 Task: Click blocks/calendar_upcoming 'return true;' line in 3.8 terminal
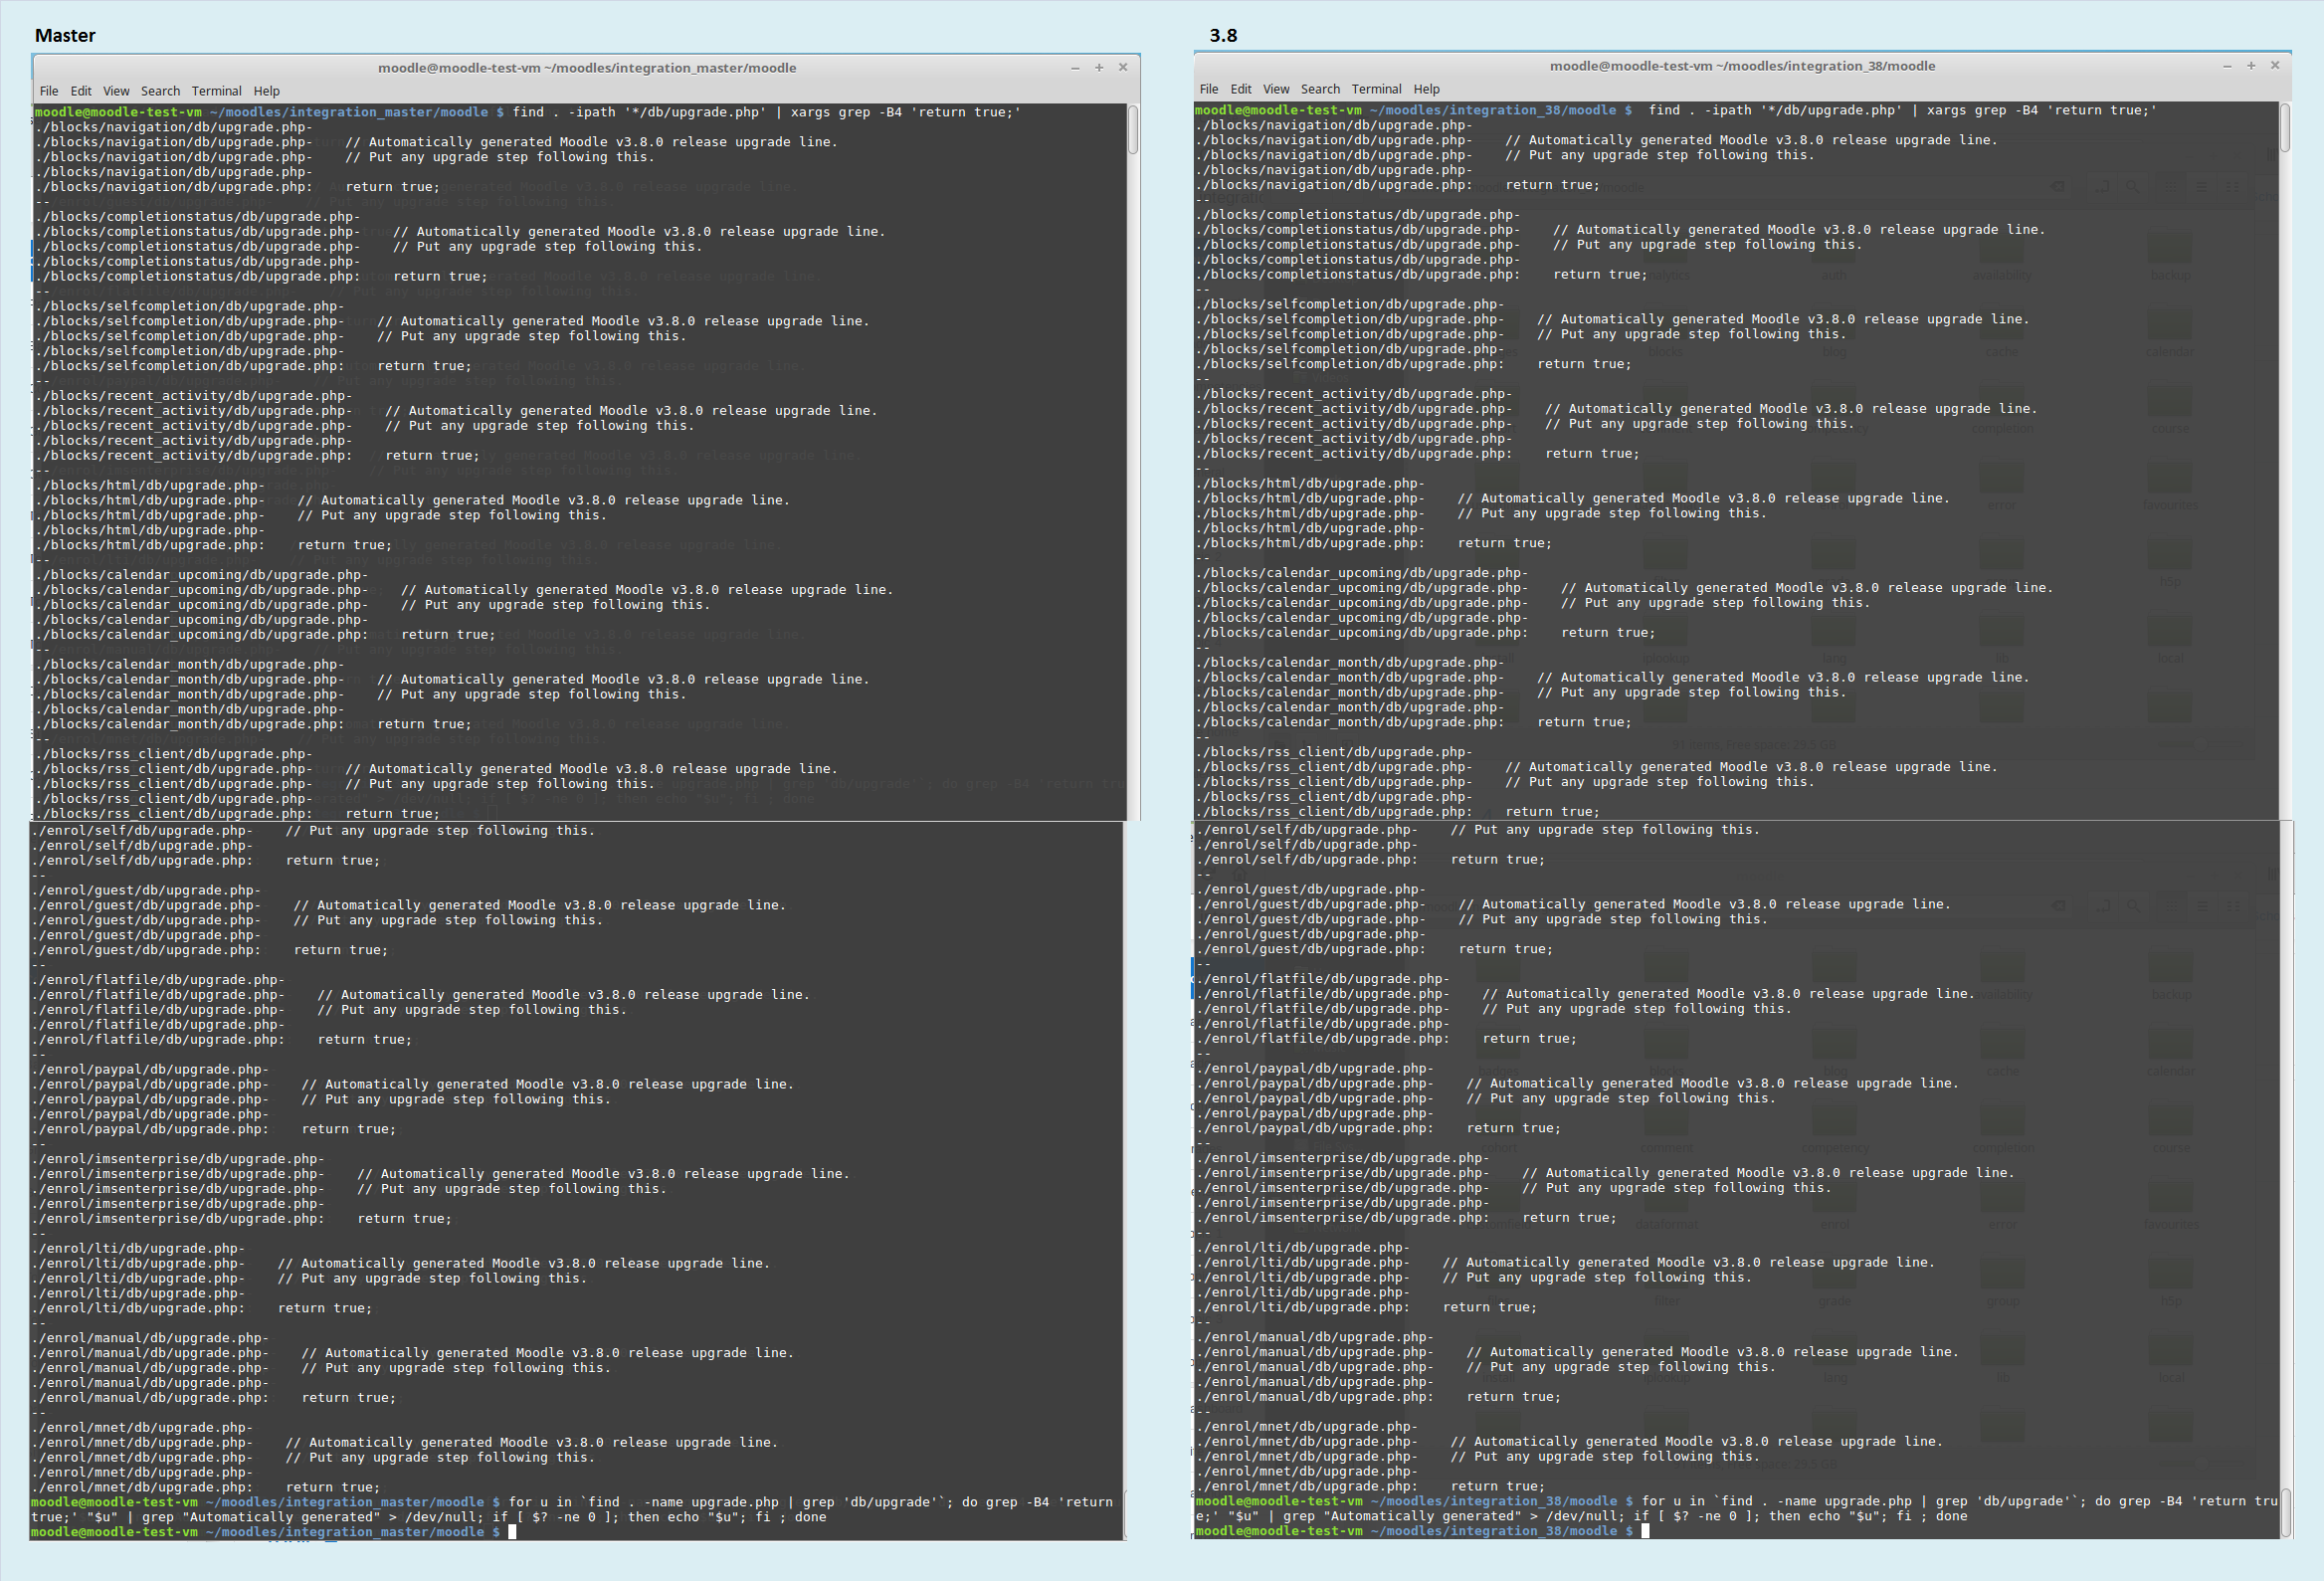pos(1426,633)
